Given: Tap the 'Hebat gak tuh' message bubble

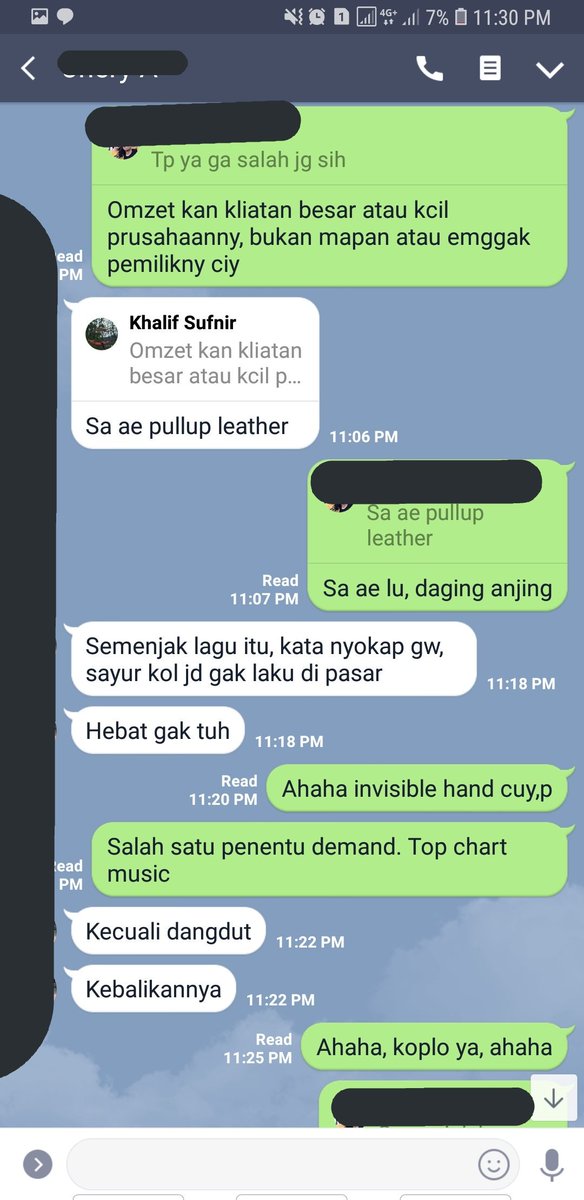Looking at the screenshot, I should [157, 731].
